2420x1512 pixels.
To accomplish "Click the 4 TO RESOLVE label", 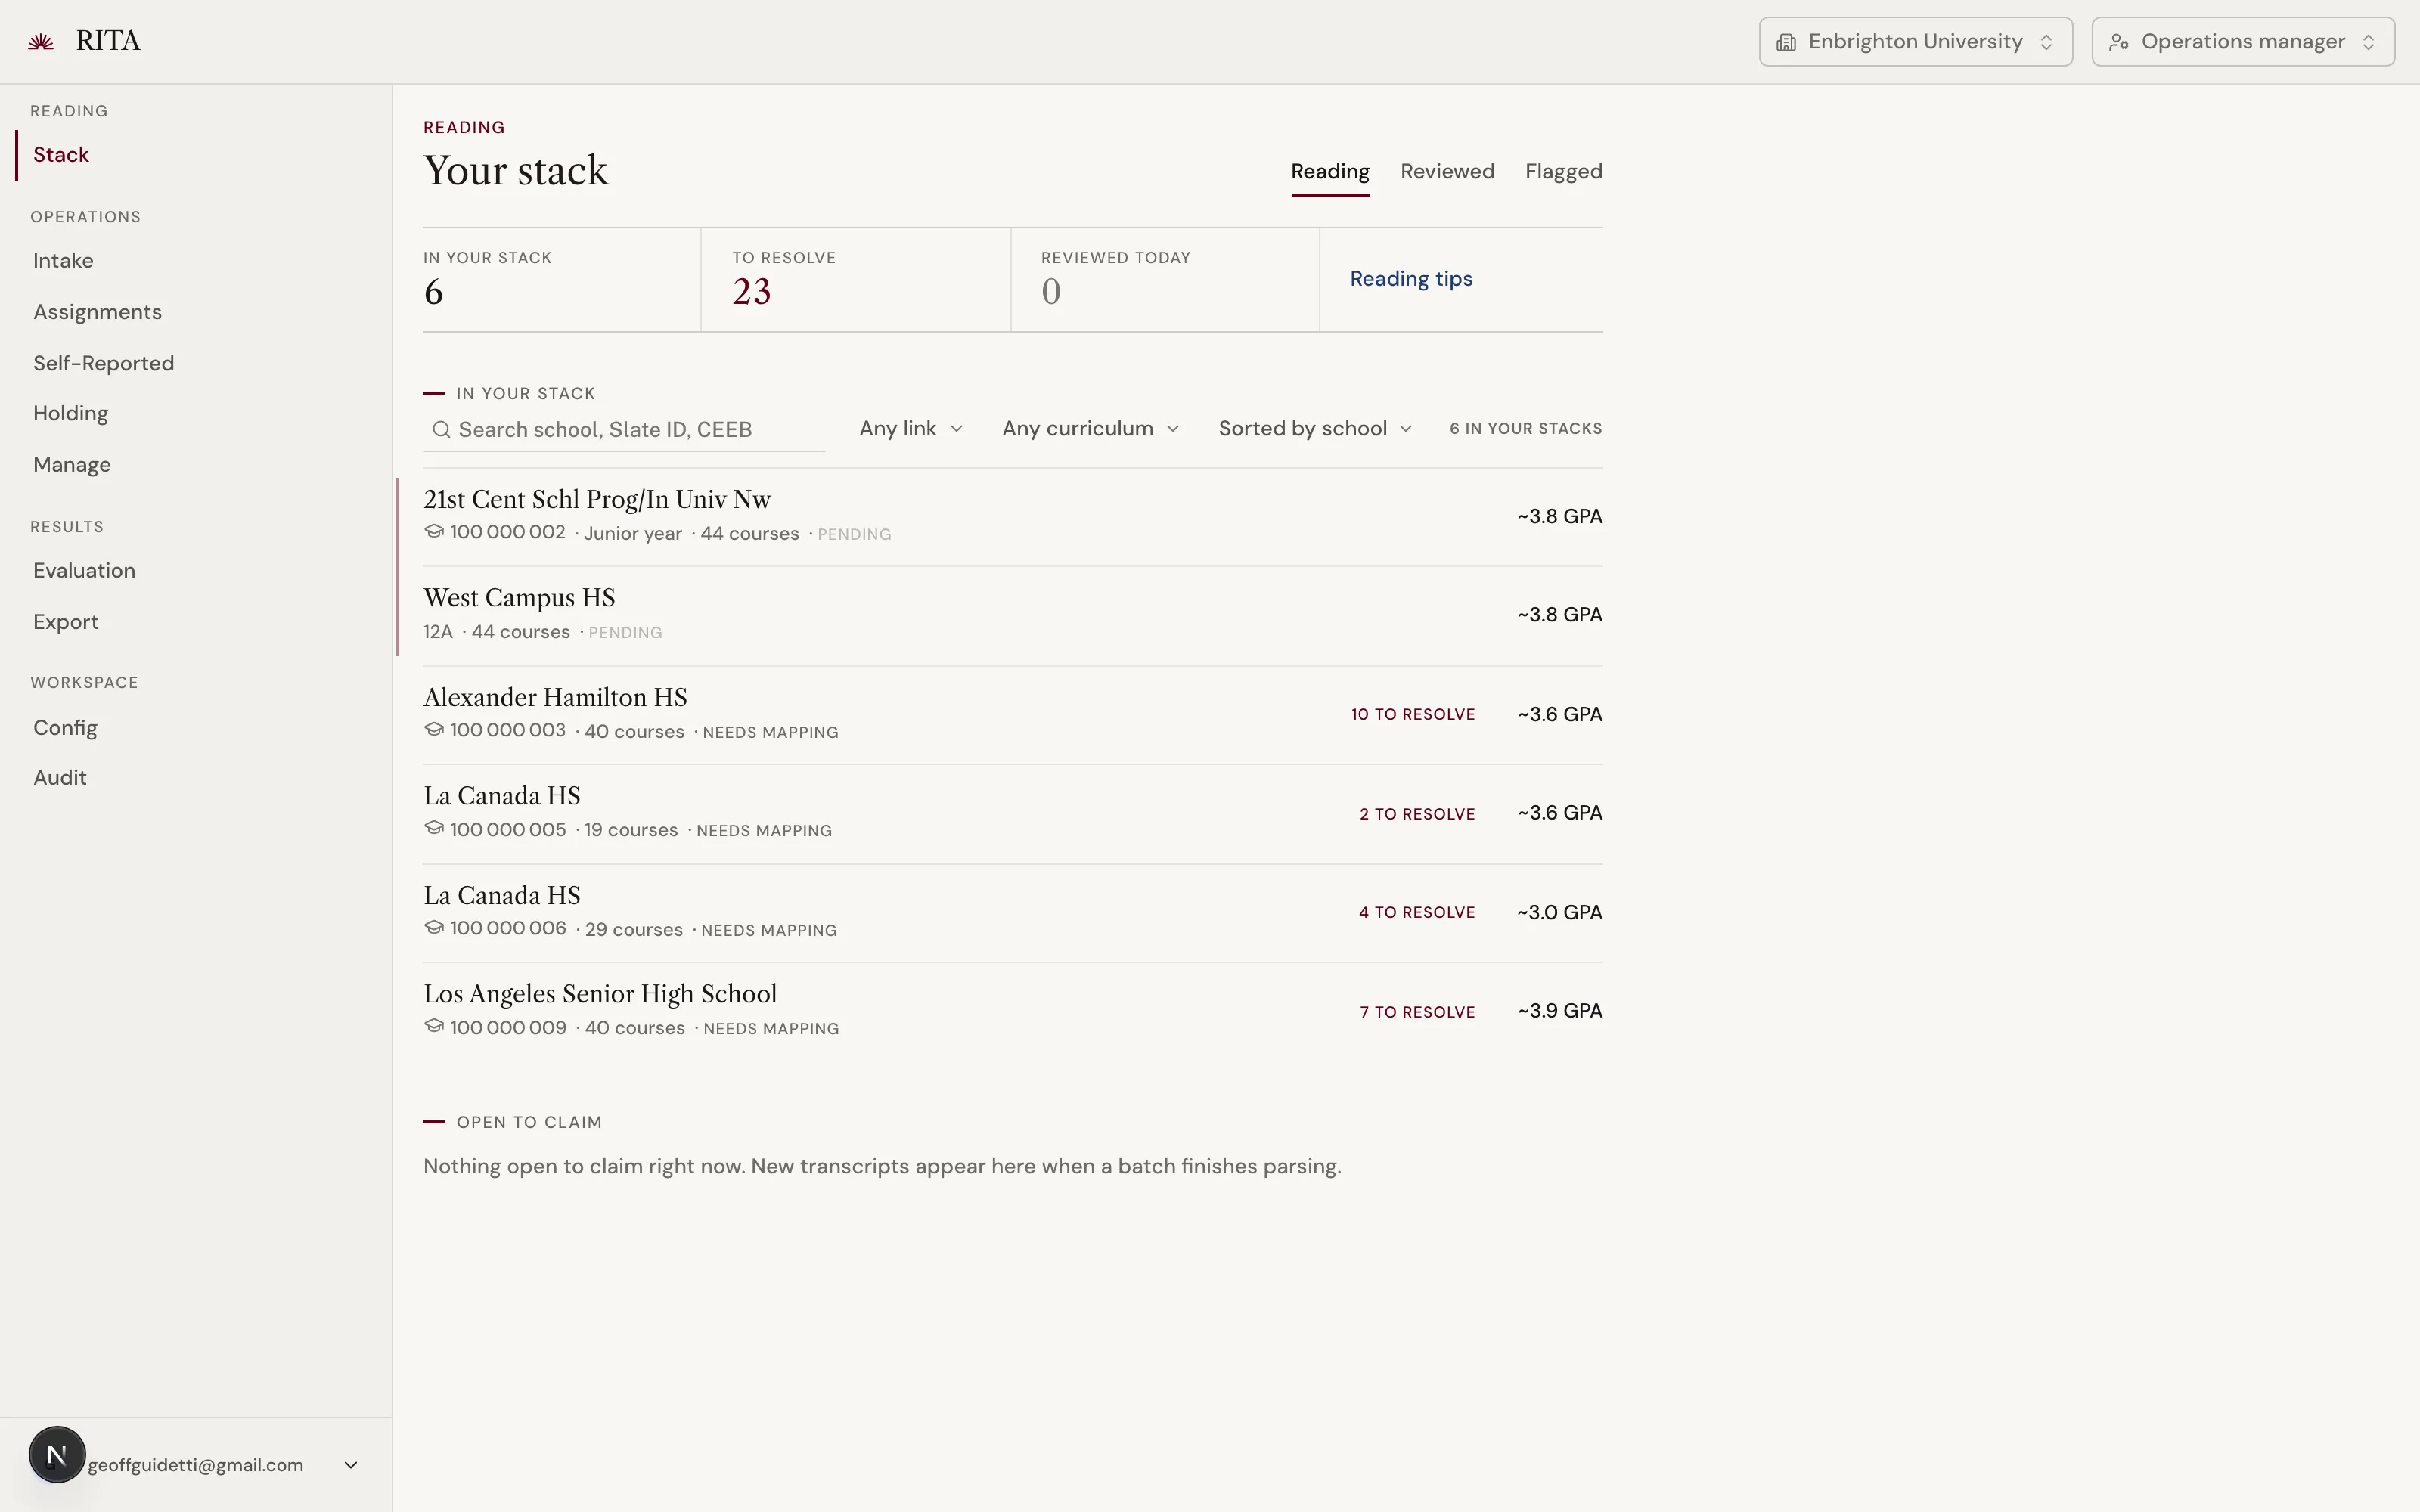I will coord(1417,913).
